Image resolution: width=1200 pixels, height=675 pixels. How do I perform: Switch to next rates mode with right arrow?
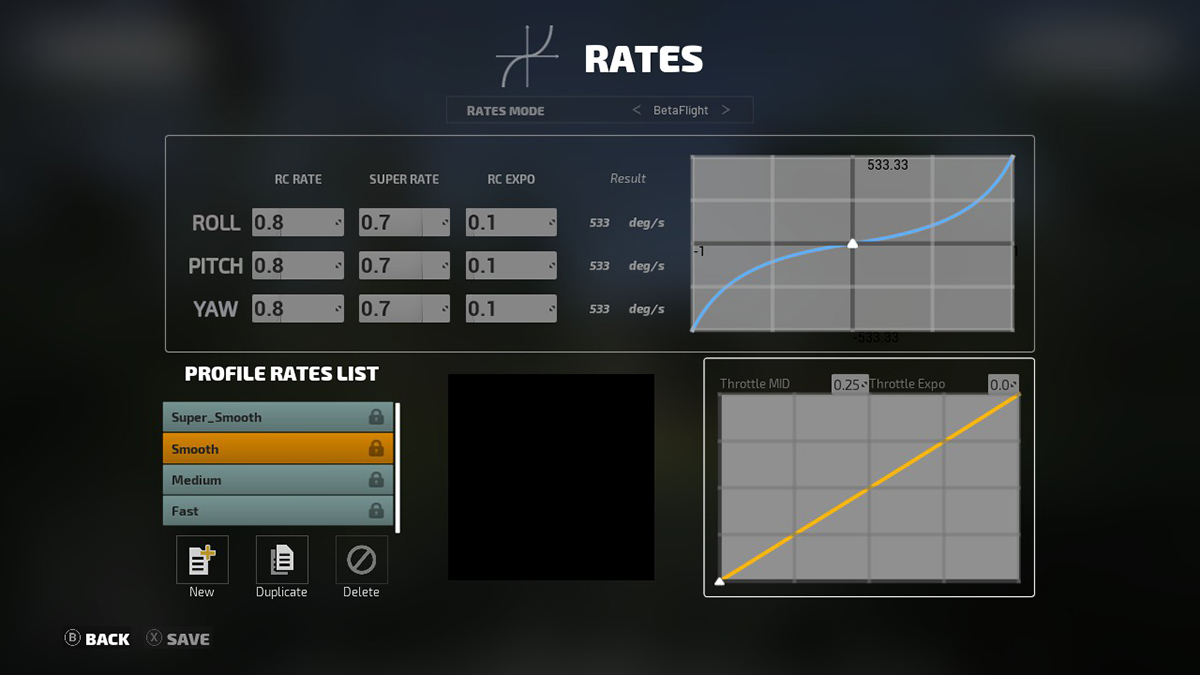coord(726,110)
